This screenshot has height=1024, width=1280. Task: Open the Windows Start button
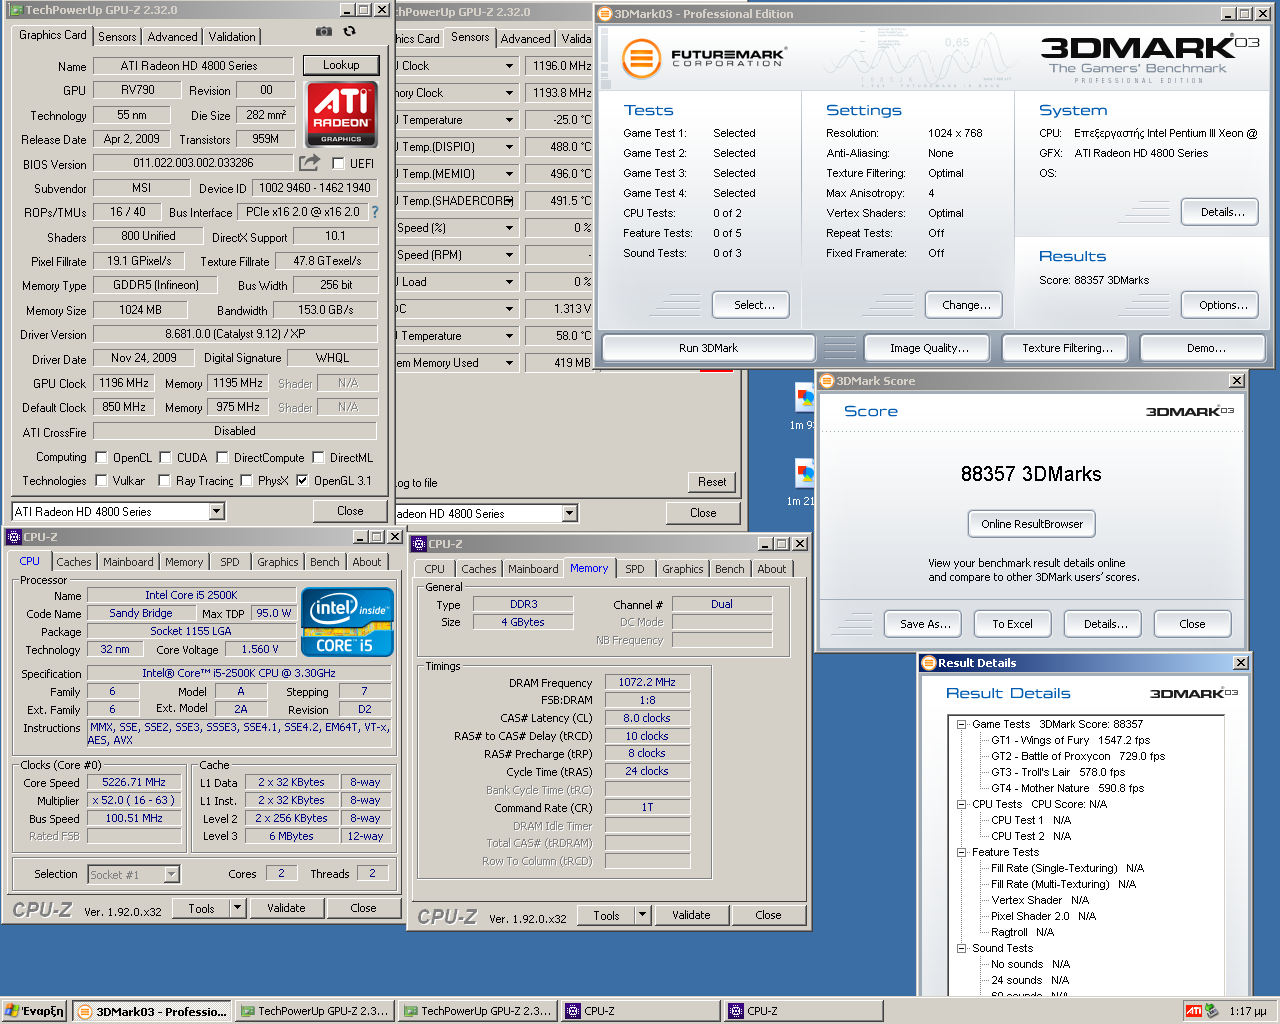pos(34,1011)
